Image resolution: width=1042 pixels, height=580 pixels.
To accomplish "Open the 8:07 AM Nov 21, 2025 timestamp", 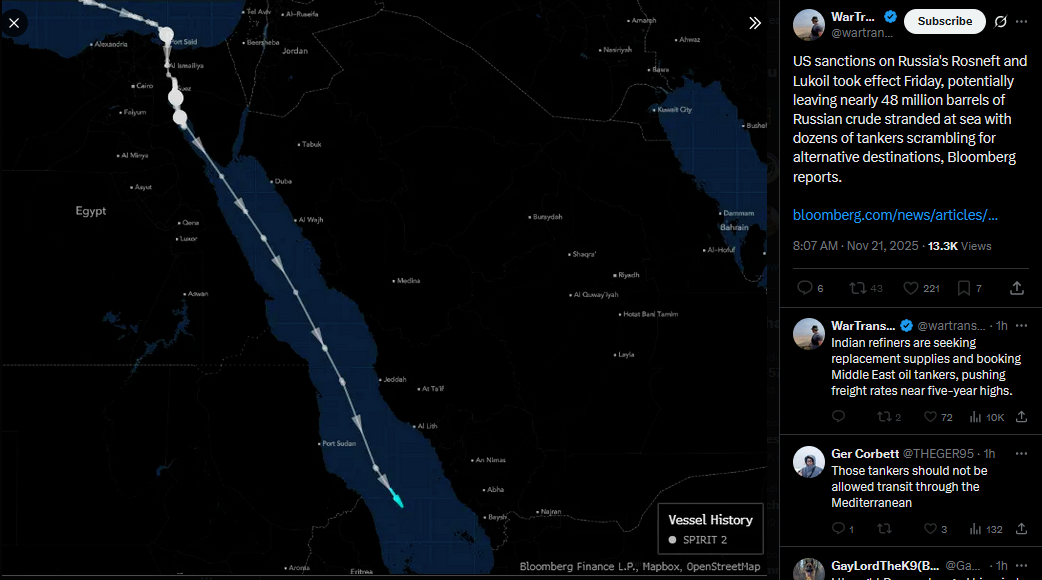I will (x=855, y=246).
